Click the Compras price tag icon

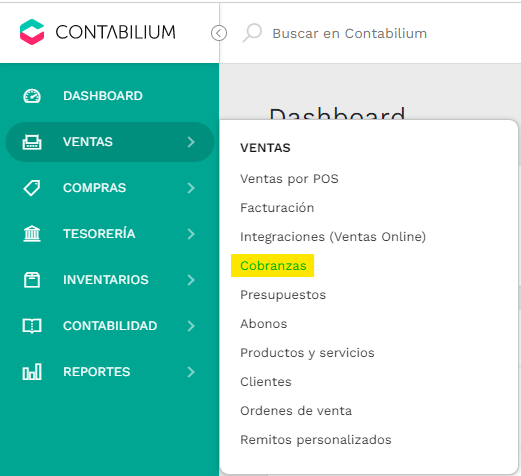click(32, 188)
